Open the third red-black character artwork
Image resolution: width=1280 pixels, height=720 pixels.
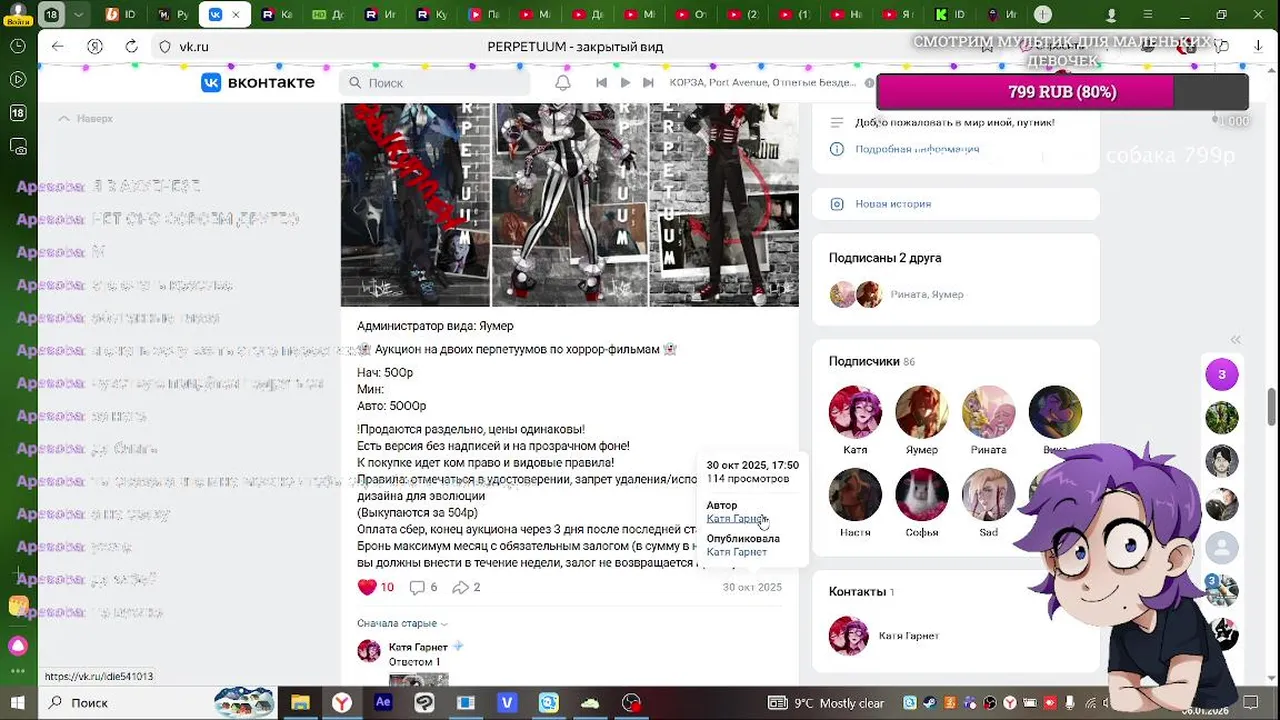724,205
